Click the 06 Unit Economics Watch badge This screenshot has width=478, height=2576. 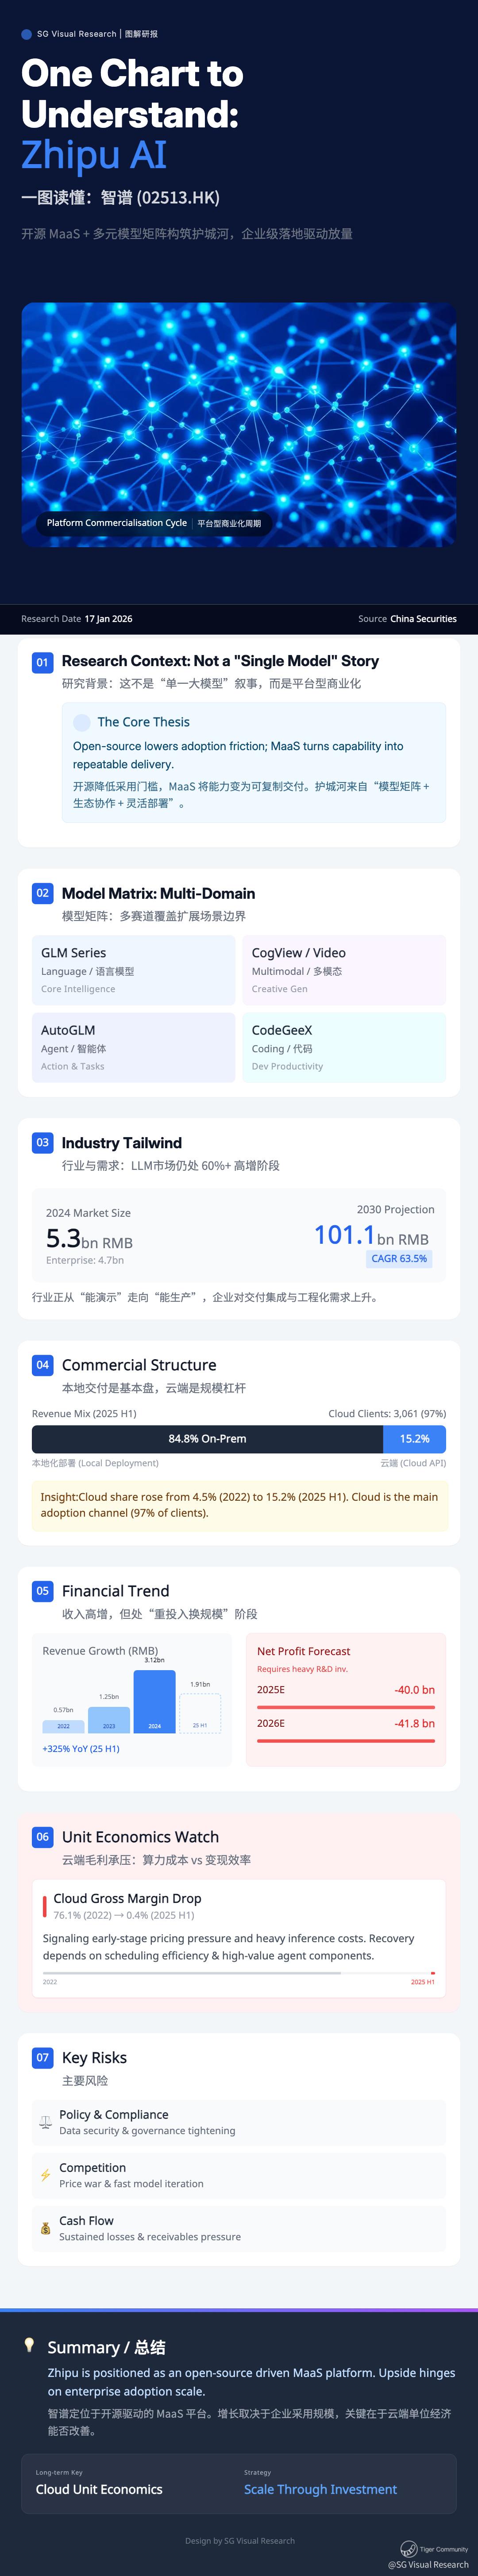tap(42, 1836)
